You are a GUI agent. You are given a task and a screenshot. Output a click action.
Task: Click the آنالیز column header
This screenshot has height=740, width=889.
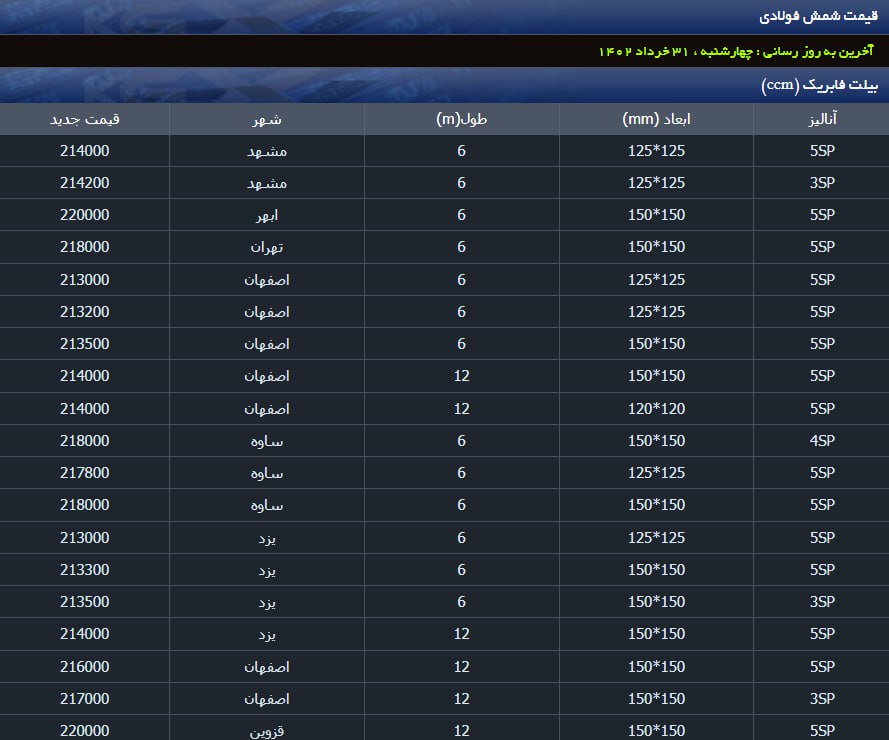point(822,119)
